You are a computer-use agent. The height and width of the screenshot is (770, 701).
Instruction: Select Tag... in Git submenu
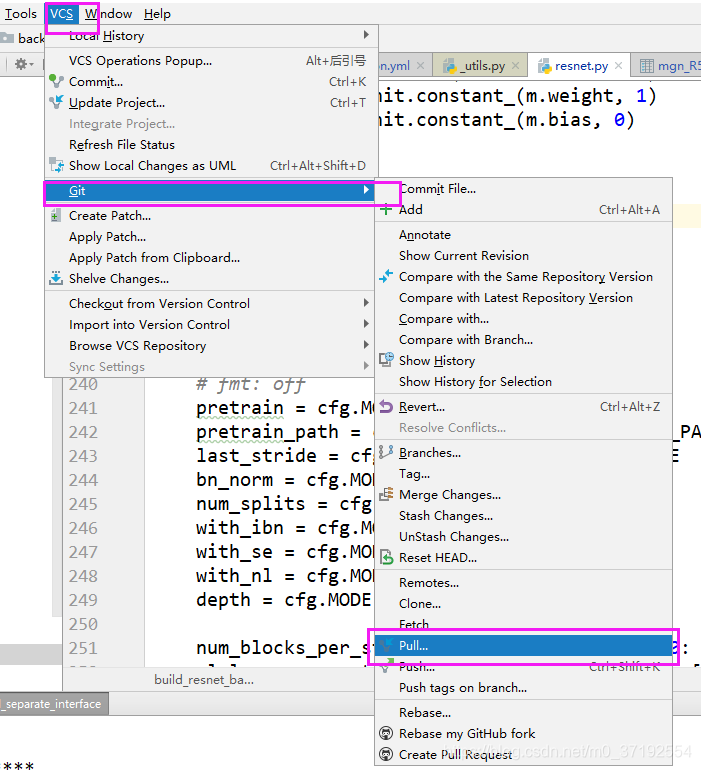click(524, 474)
